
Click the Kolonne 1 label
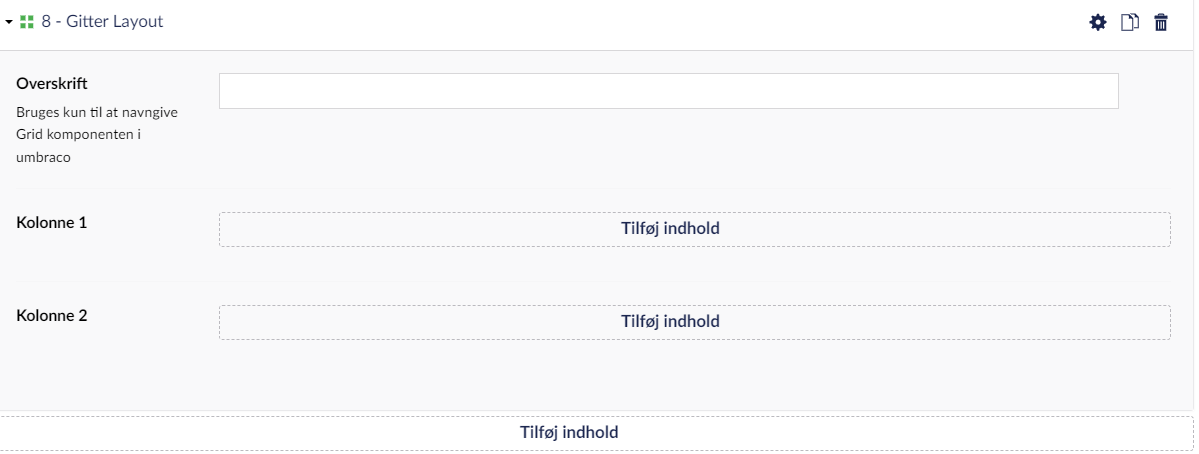coord(52,222)
